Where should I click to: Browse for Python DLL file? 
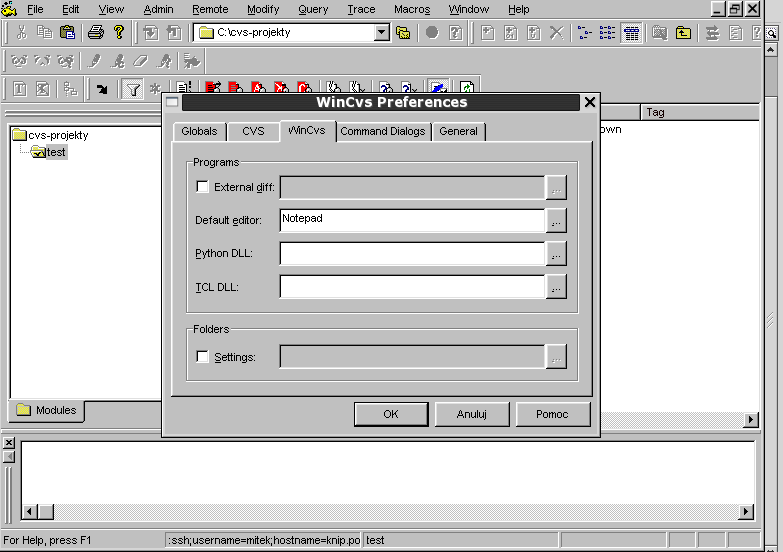[x=556, y=254]
